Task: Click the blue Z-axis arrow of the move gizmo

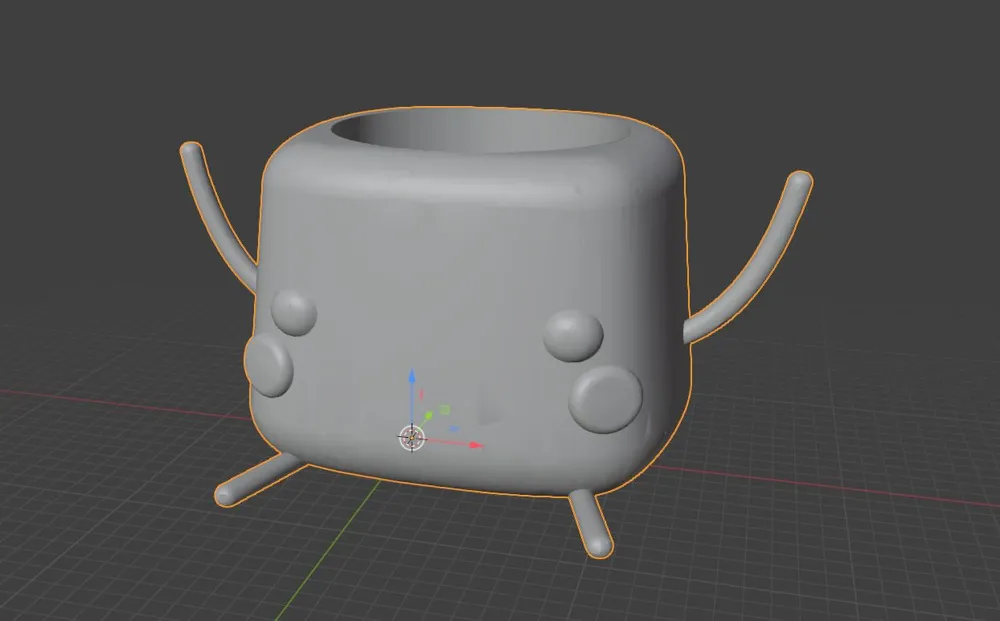Action: point(412,379)
